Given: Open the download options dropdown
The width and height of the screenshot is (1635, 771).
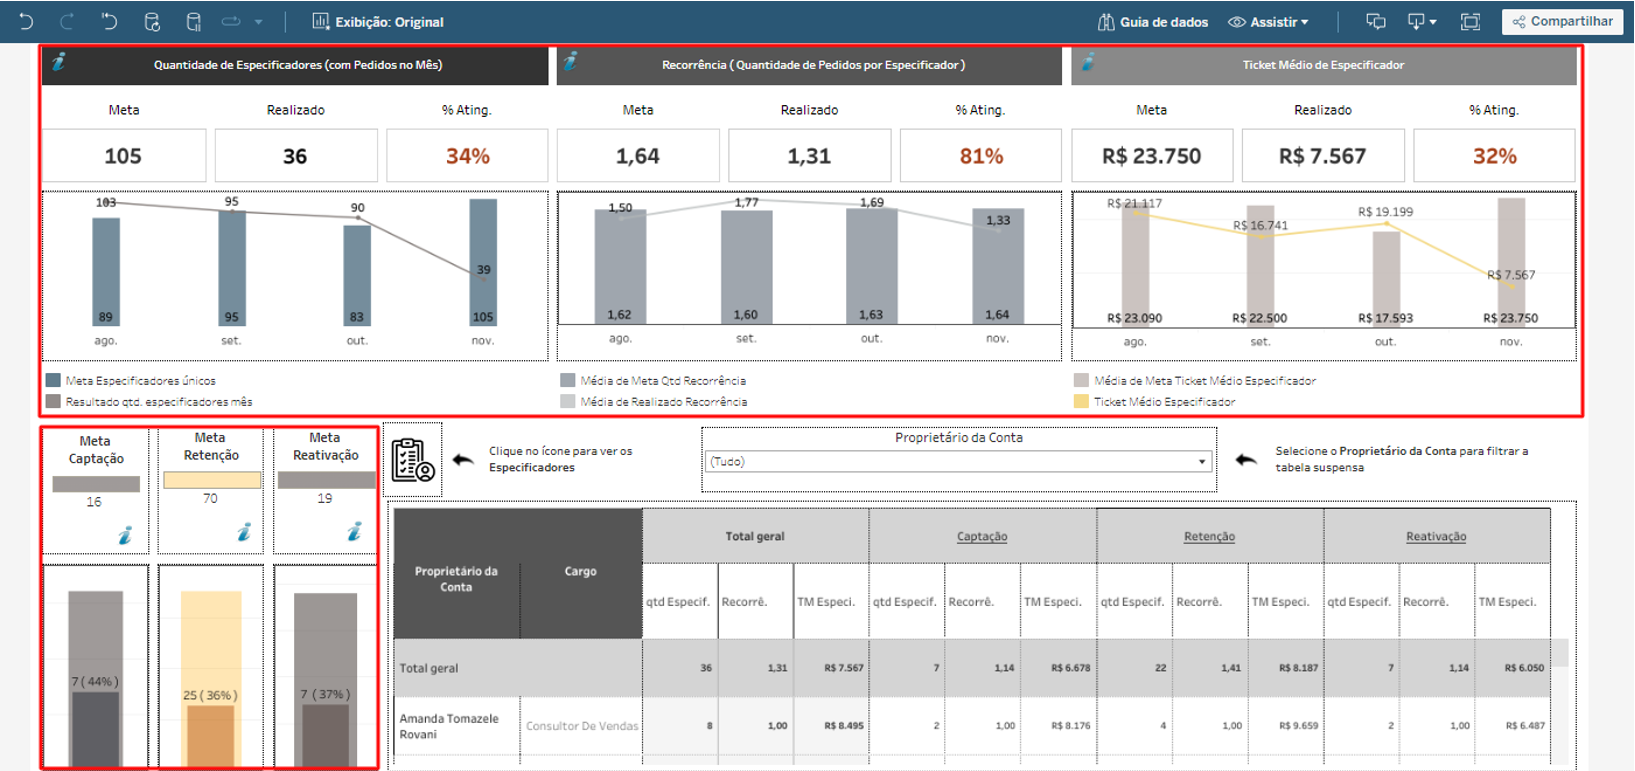Looking at the screenshot, I should pyautogui.click(x=1421, y=21).
